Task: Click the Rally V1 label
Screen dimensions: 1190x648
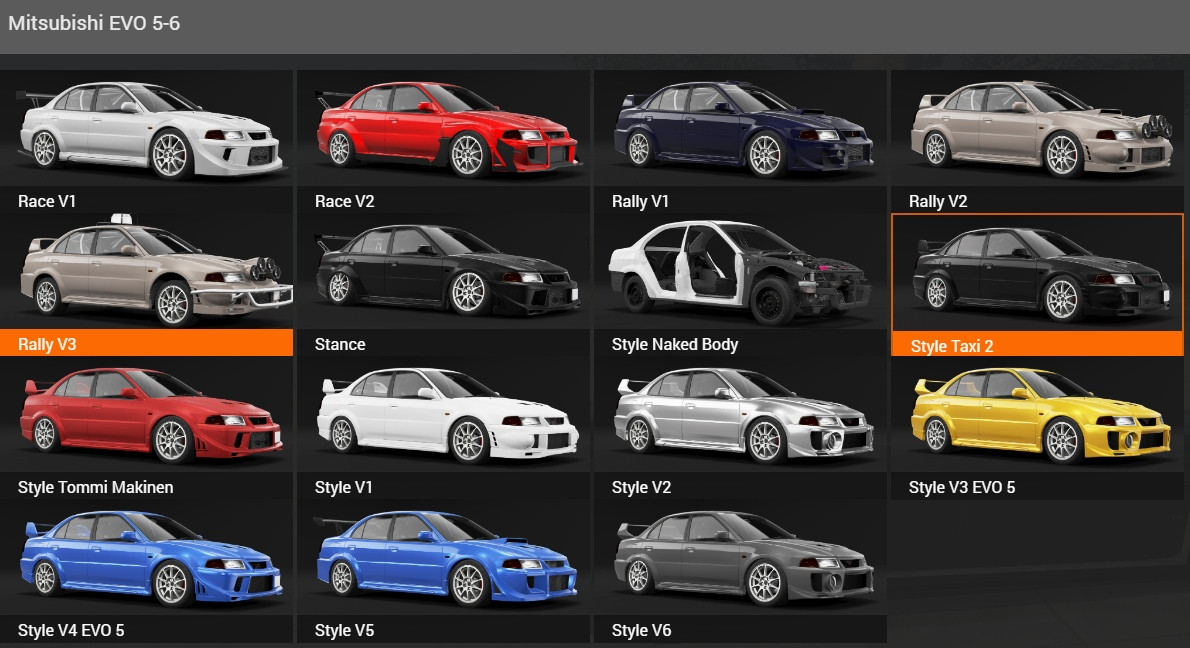Action: click(641, 201)
